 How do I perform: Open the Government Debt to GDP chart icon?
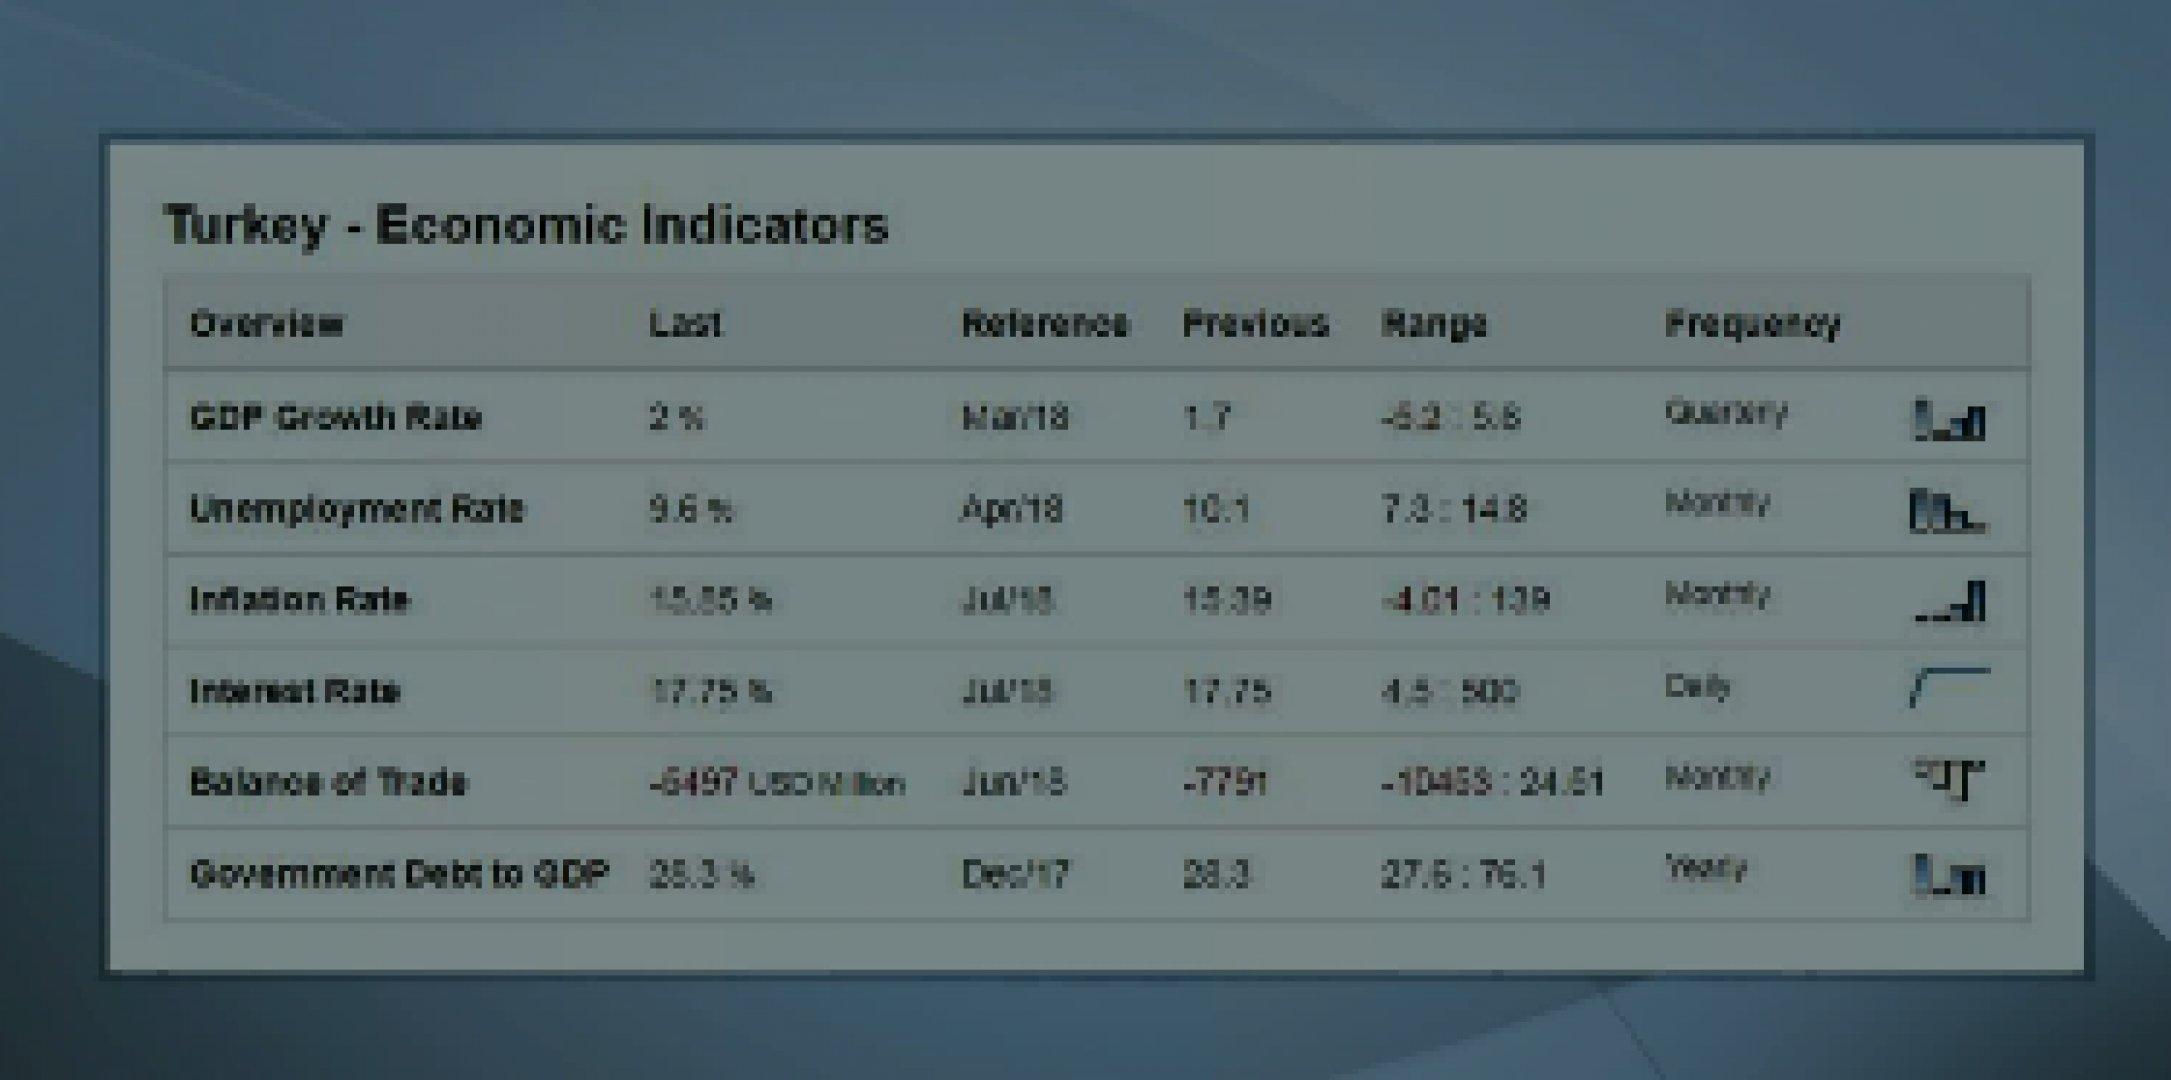(x=1948, y=875)
